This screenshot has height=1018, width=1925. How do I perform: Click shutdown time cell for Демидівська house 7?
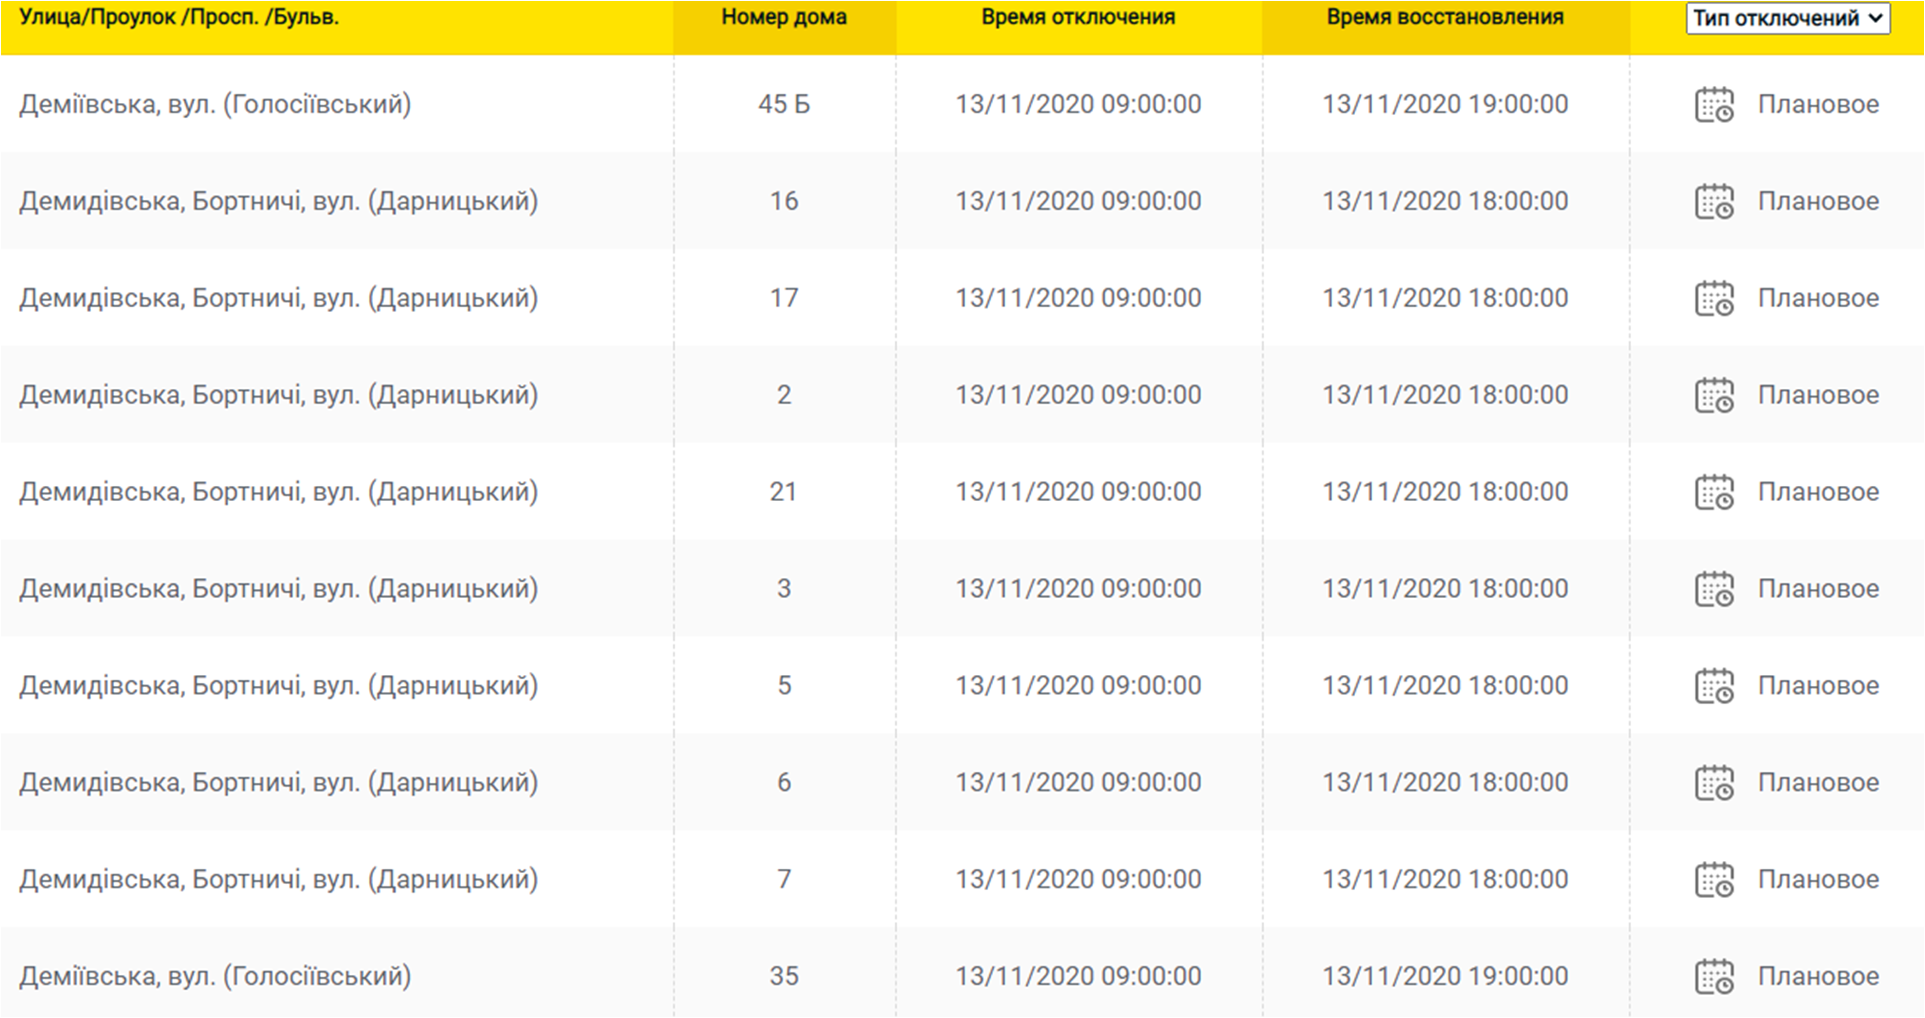(1078, 879)
